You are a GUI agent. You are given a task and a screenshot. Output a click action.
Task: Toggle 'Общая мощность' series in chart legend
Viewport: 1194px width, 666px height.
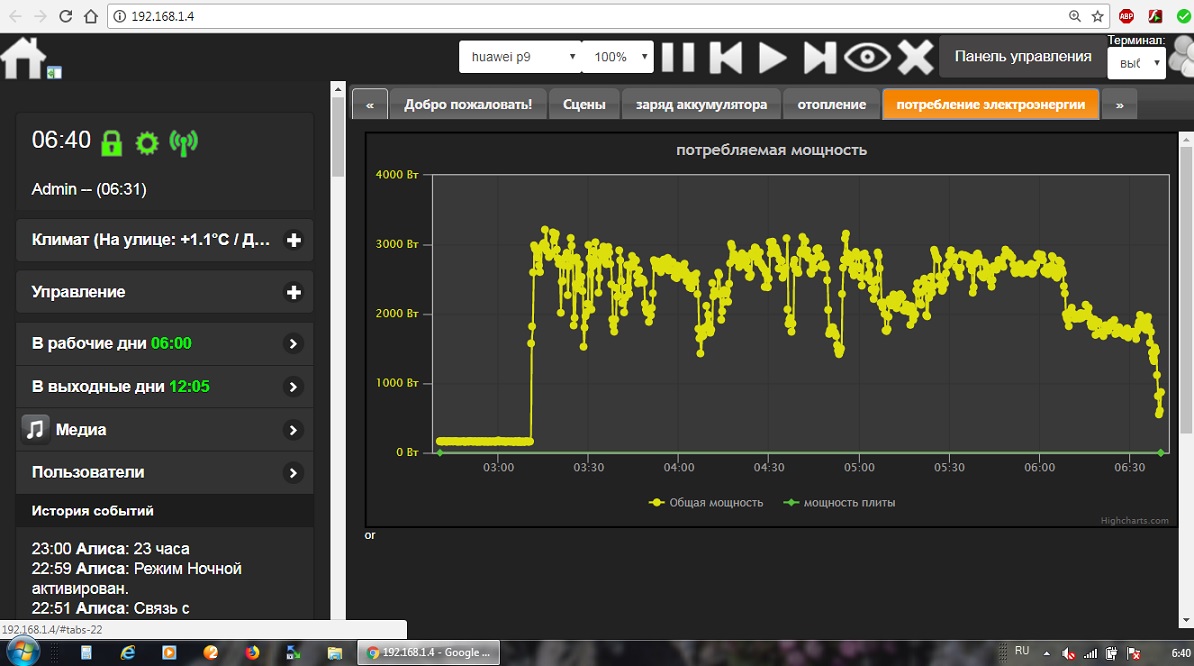tap(707, 502)
